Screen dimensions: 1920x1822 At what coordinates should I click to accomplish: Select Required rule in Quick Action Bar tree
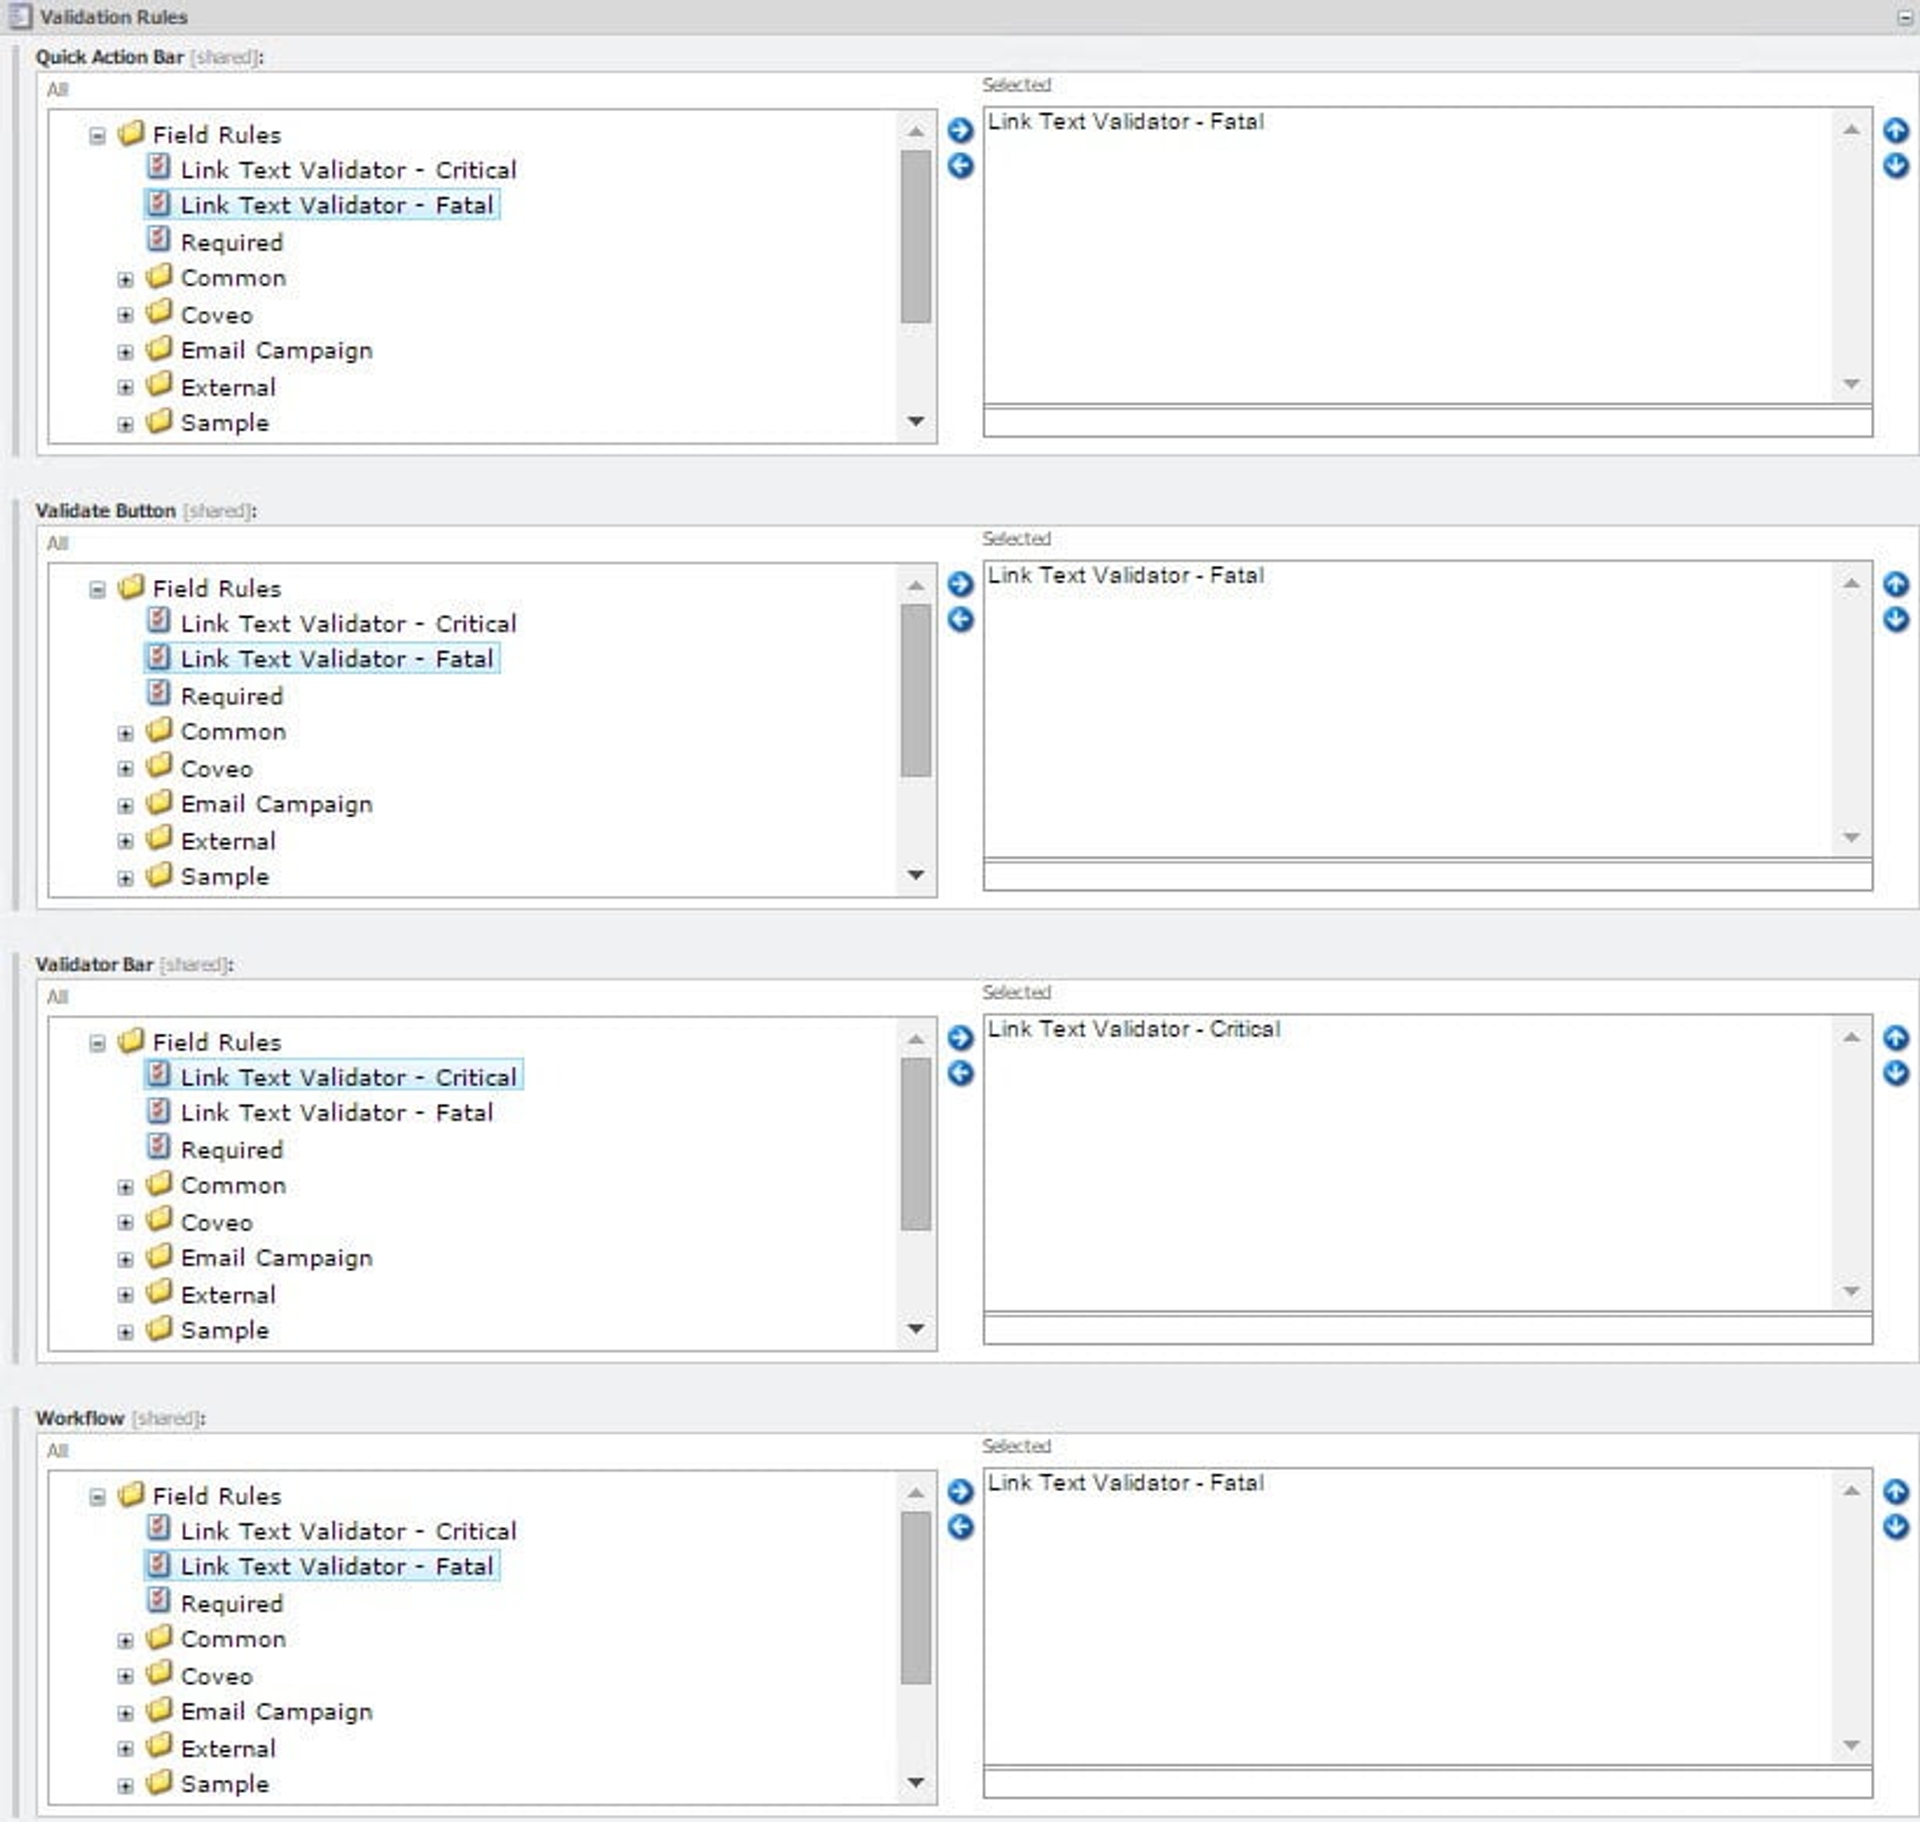[232, 242]
